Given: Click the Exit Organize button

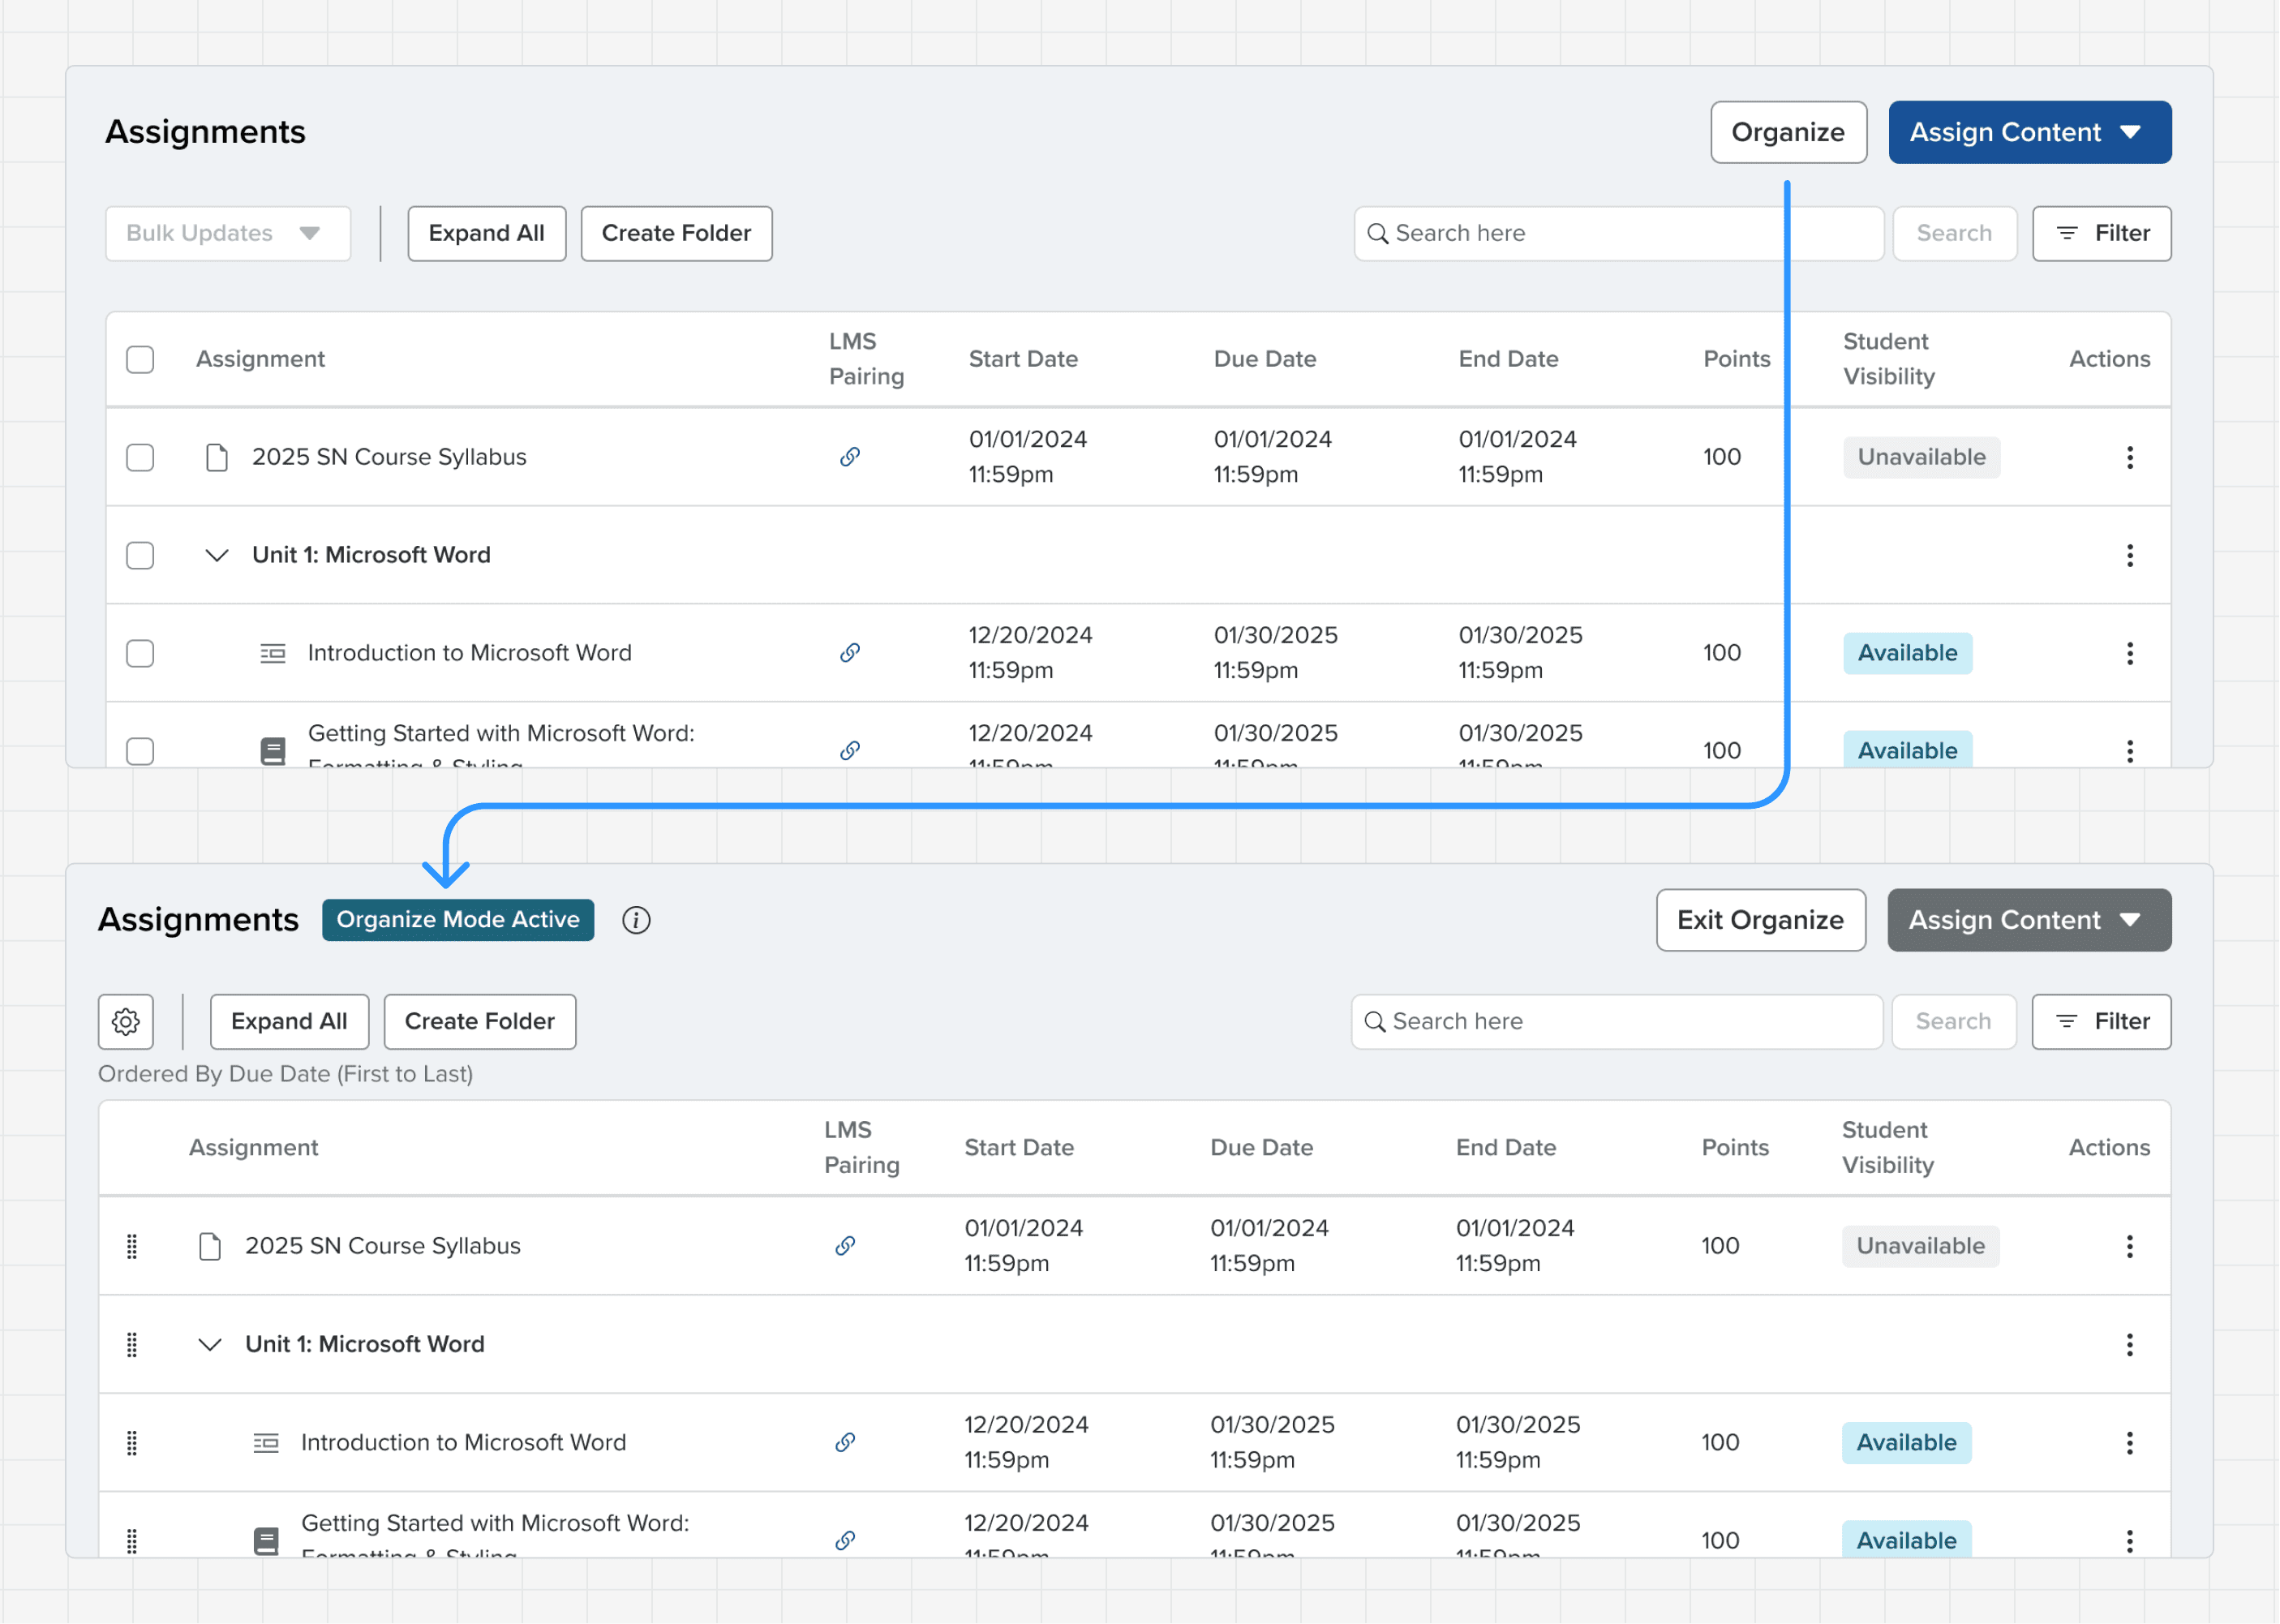Looking at the screenshot, I should tap(1759, 920).
